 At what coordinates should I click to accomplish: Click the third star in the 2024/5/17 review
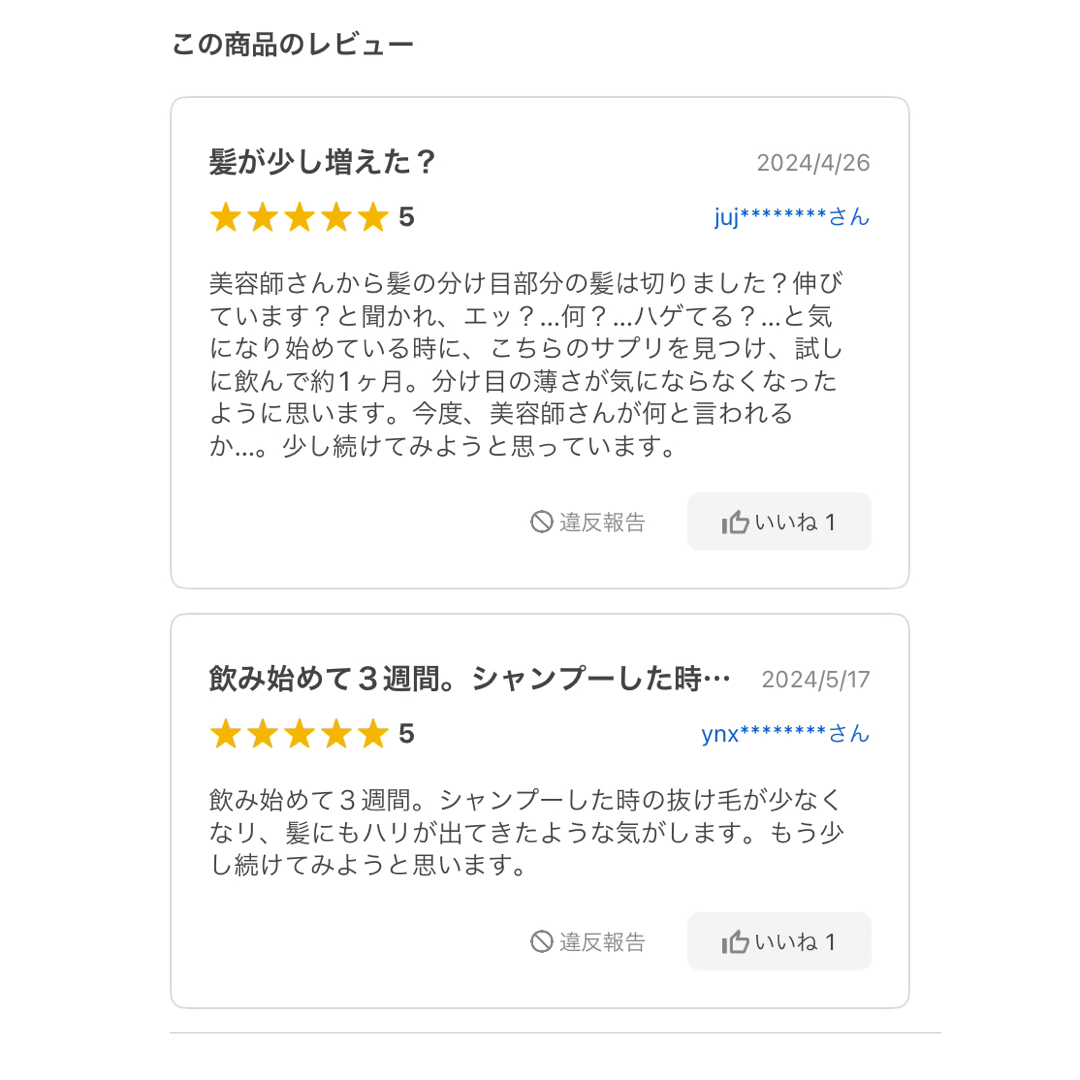point(299,734)
